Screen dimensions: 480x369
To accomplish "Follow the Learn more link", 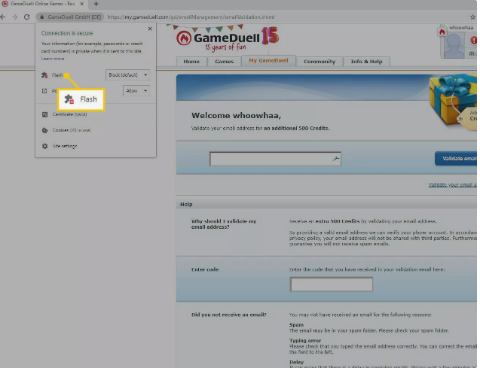I will point(53,59).
